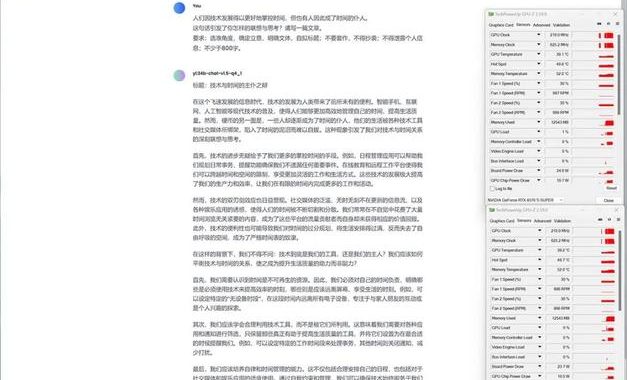Open GPU Clock sensor dropdown in upper GPU-Z

point(539,35)
